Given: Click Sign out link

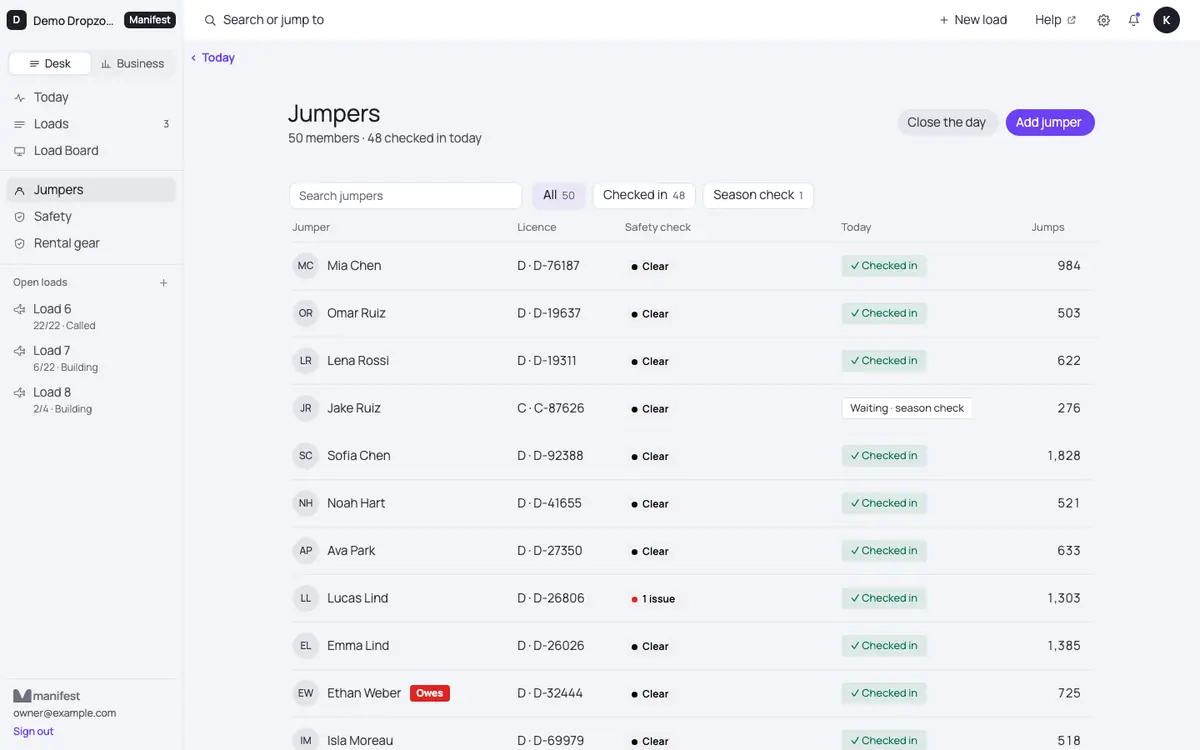Looking at the screenshot, I should pyautogui.click(x=33, y=732).
